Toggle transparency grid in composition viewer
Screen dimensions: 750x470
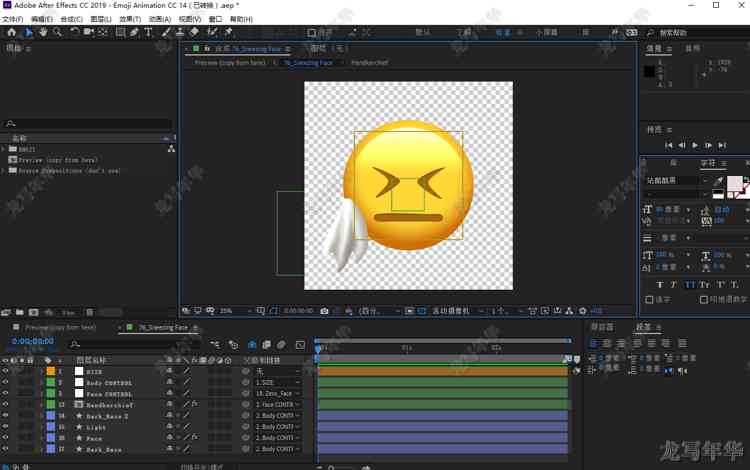(x=421, y=311)
